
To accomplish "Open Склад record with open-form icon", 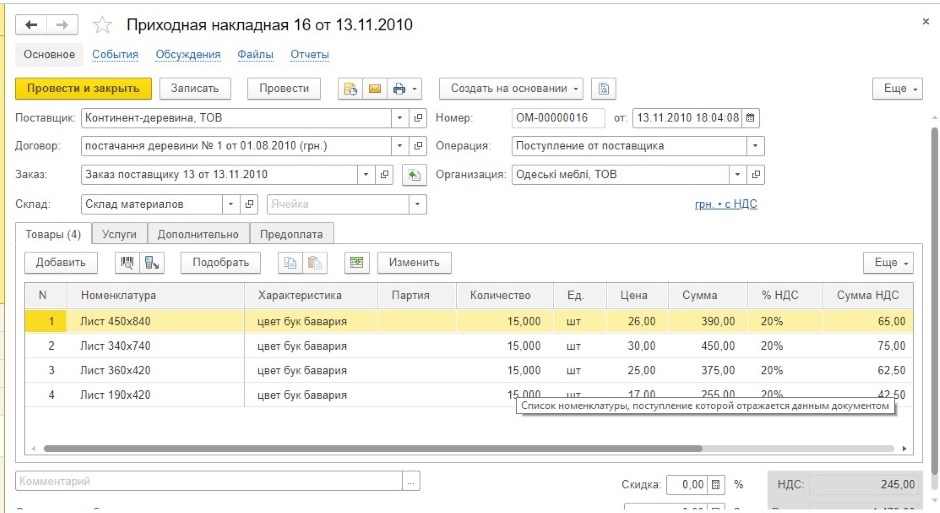I will click(x=249, y=204).
